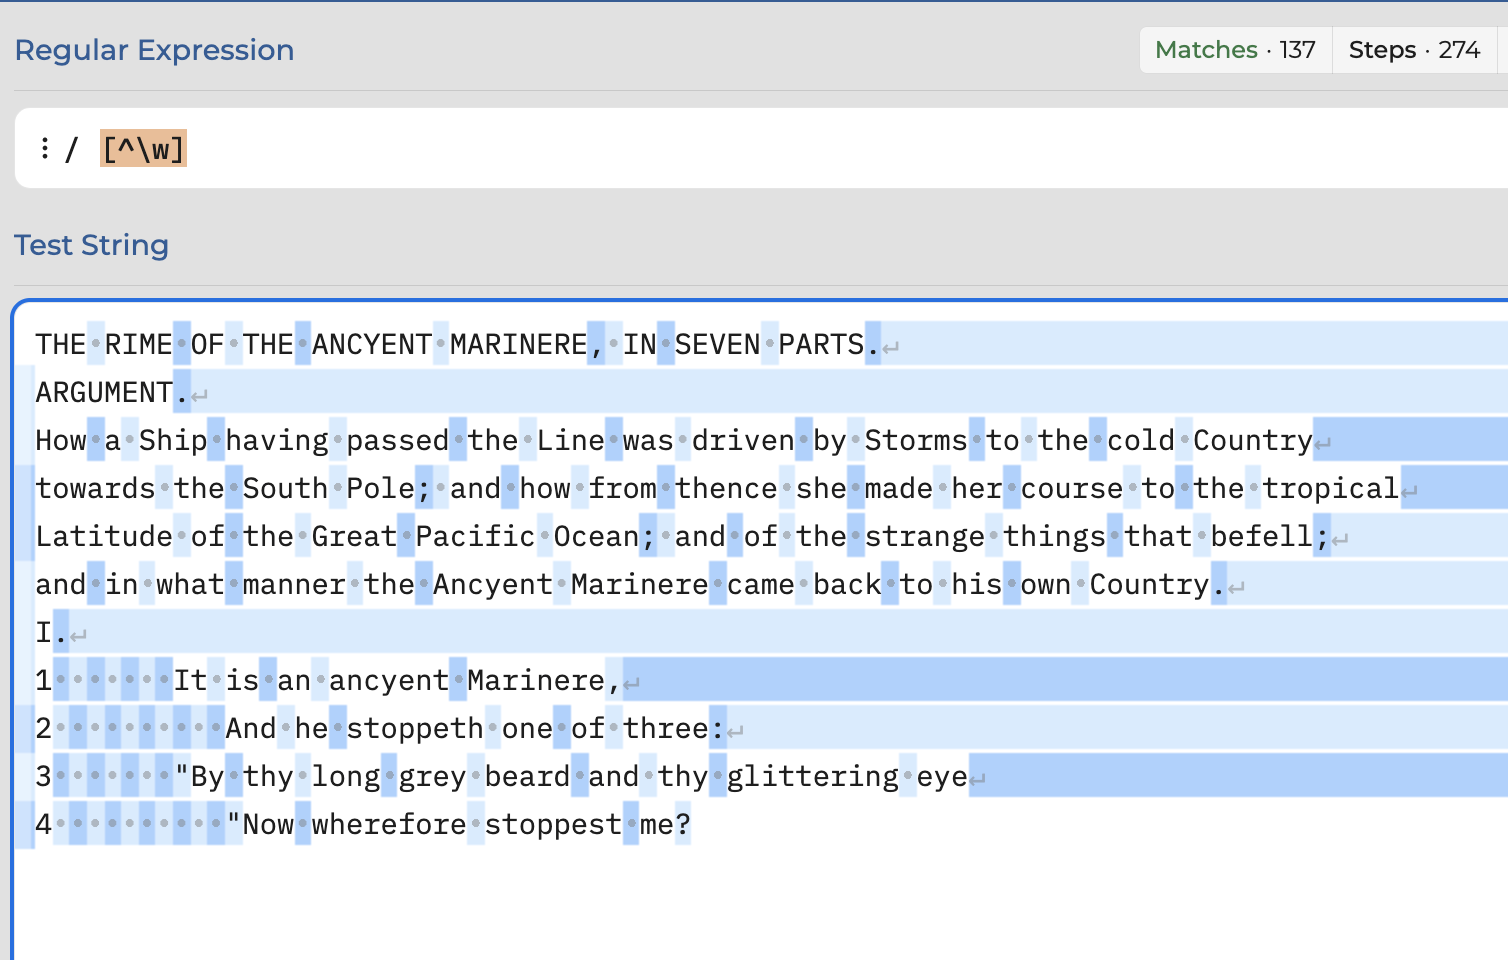This screenshot has height=960, width=1508.
Task: Click the word Ocean
Action: pos(596,537)
